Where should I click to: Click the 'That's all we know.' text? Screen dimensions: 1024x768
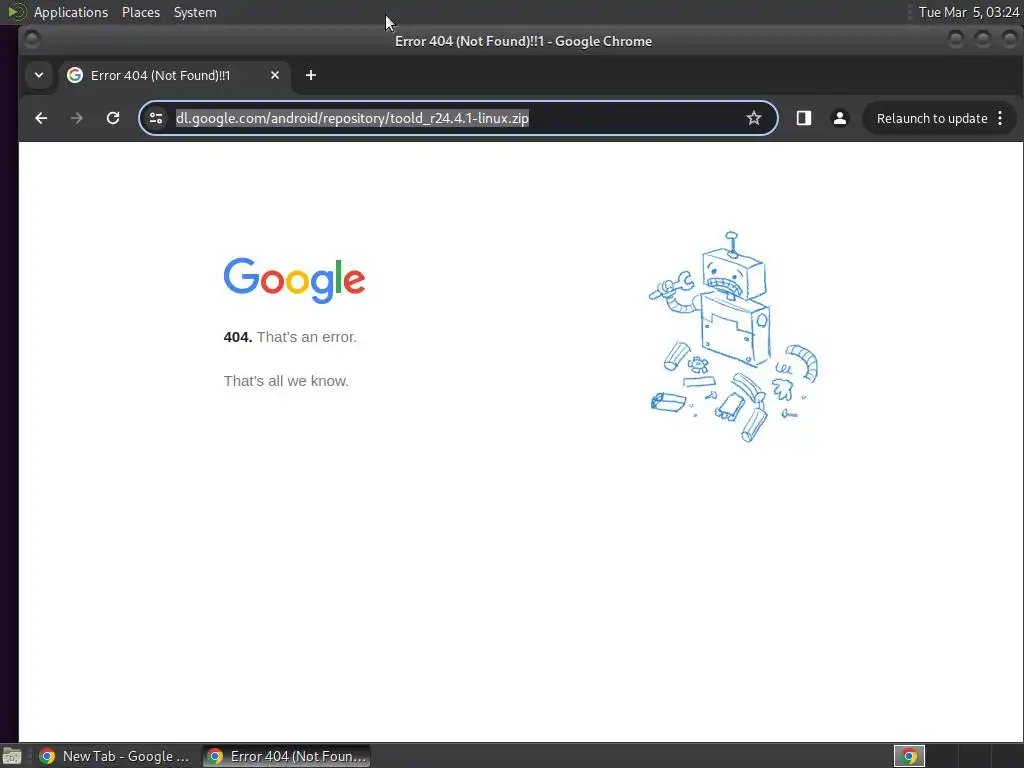(286, 381)
